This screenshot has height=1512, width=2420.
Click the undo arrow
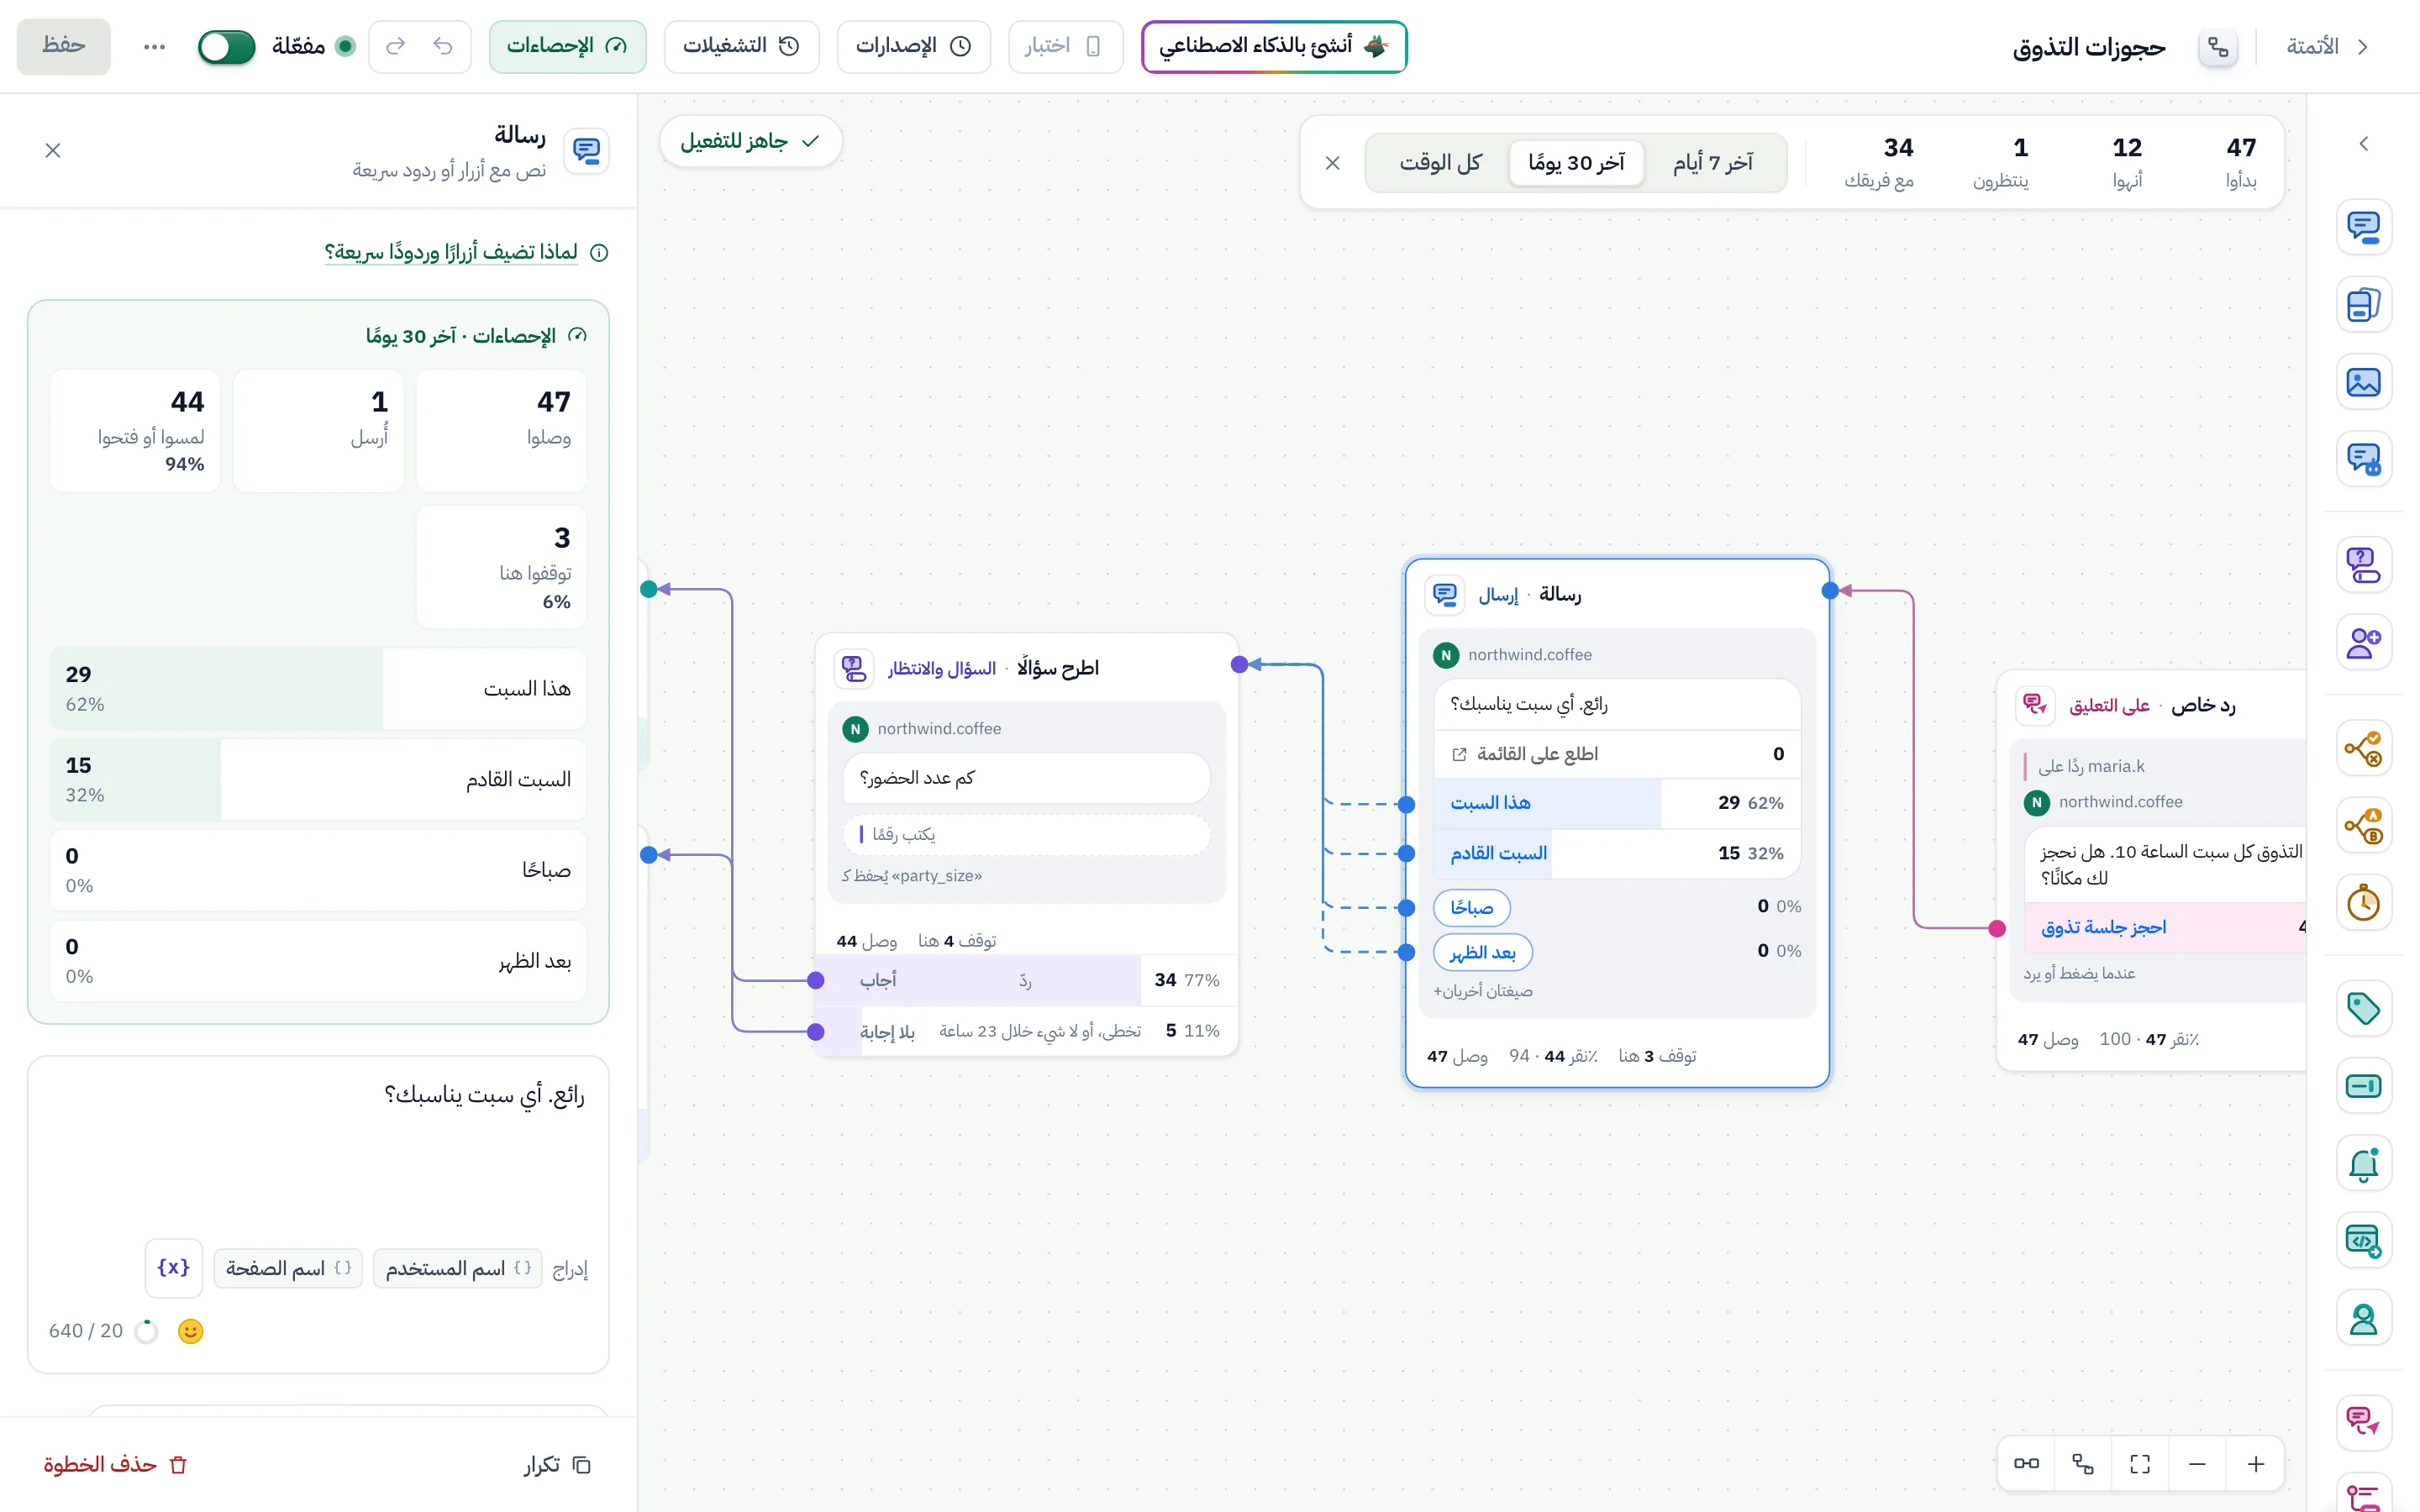coord(443,46)
